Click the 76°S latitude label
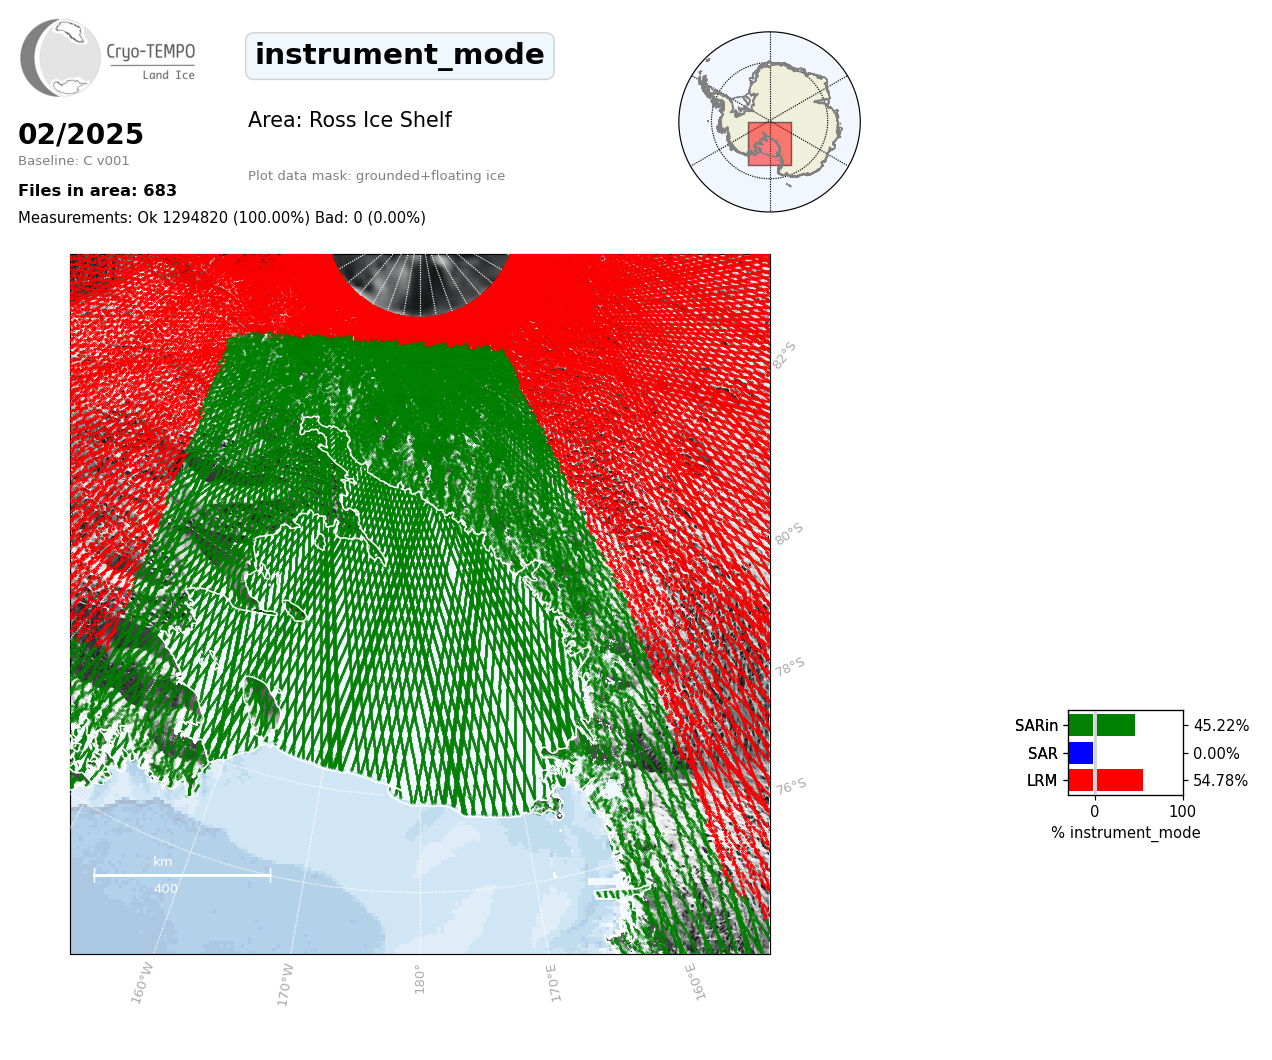The image size is (1272, 1060). click(791, 787)
